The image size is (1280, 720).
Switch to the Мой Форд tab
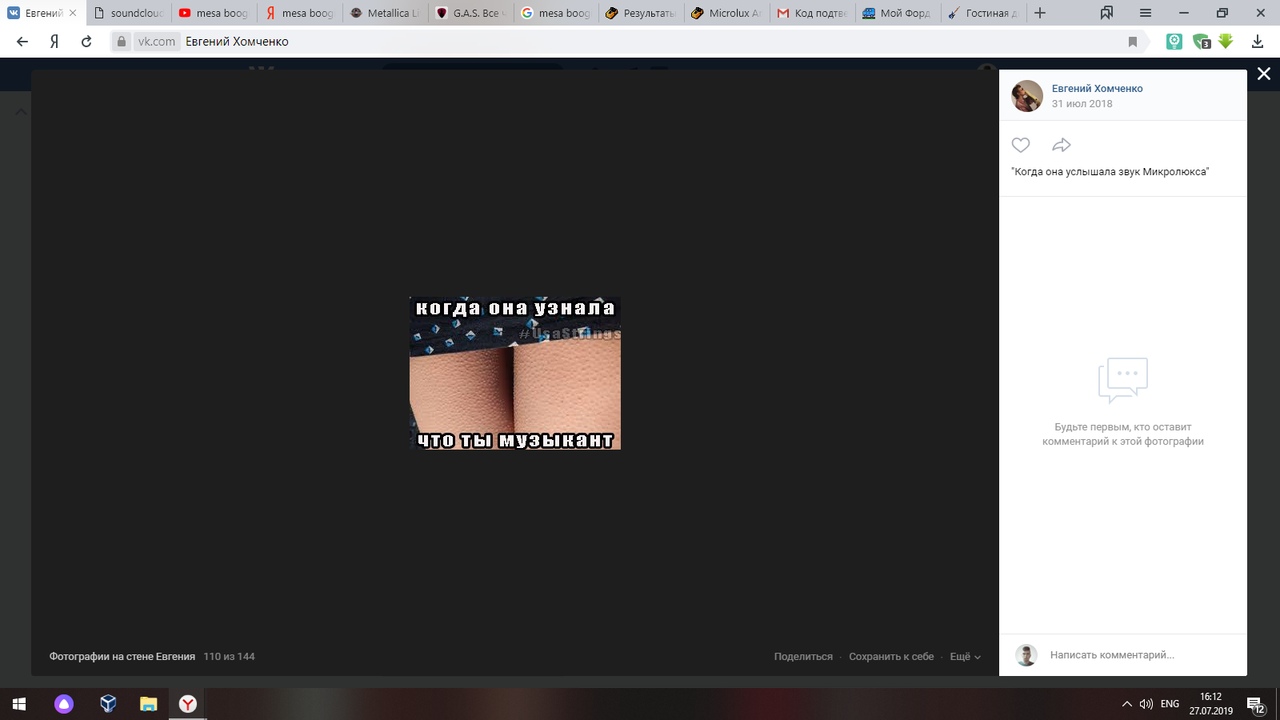point(895,13)
